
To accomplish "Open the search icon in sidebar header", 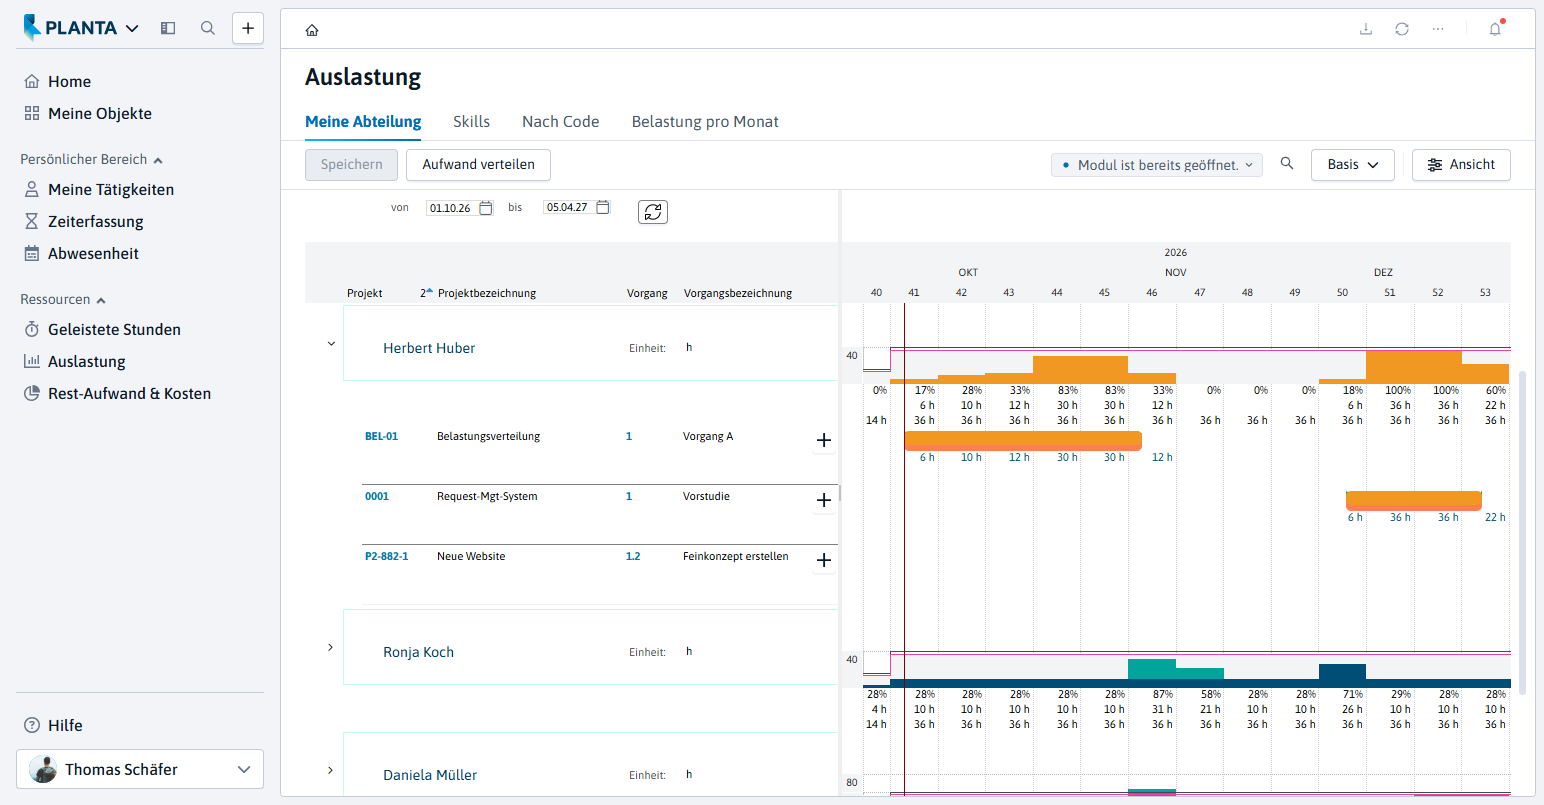I will (x=208, y=28).
